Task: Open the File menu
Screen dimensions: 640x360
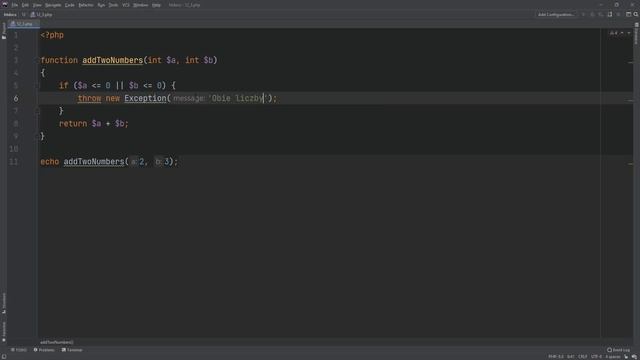Action: point(15,5)
